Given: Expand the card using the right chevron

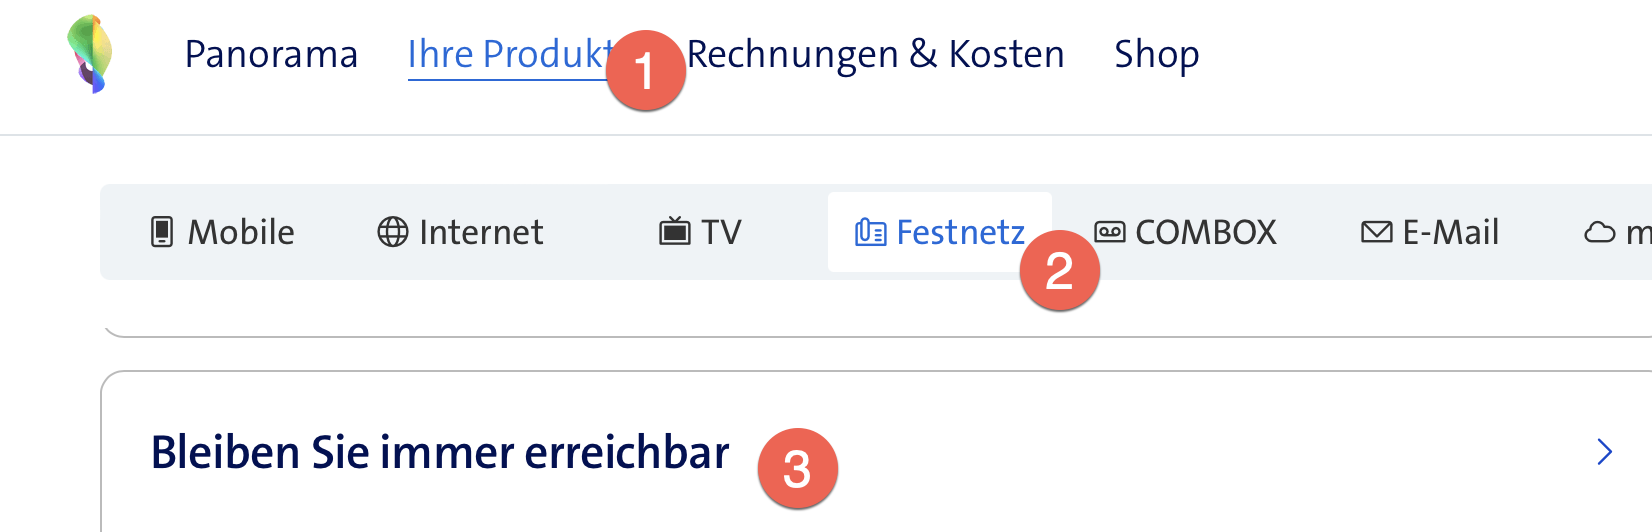Looking at the screenshot, I should pos(1605,452).
